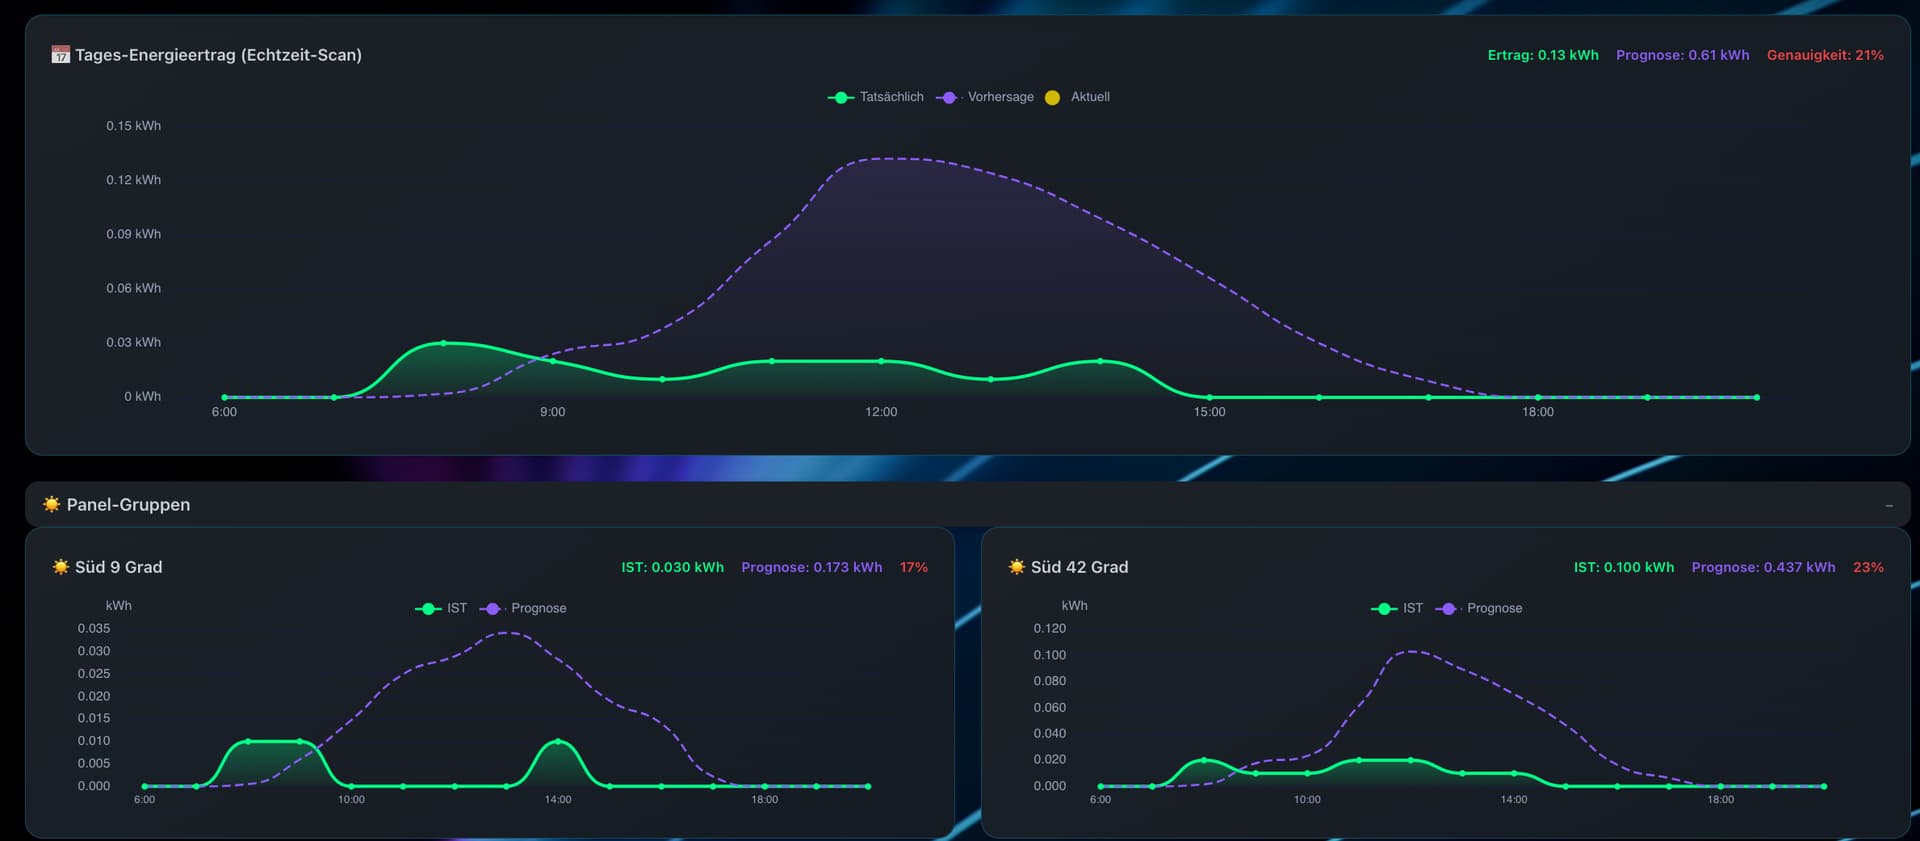Click the Prognose: 0.61 kWh value

point(1683,55)
